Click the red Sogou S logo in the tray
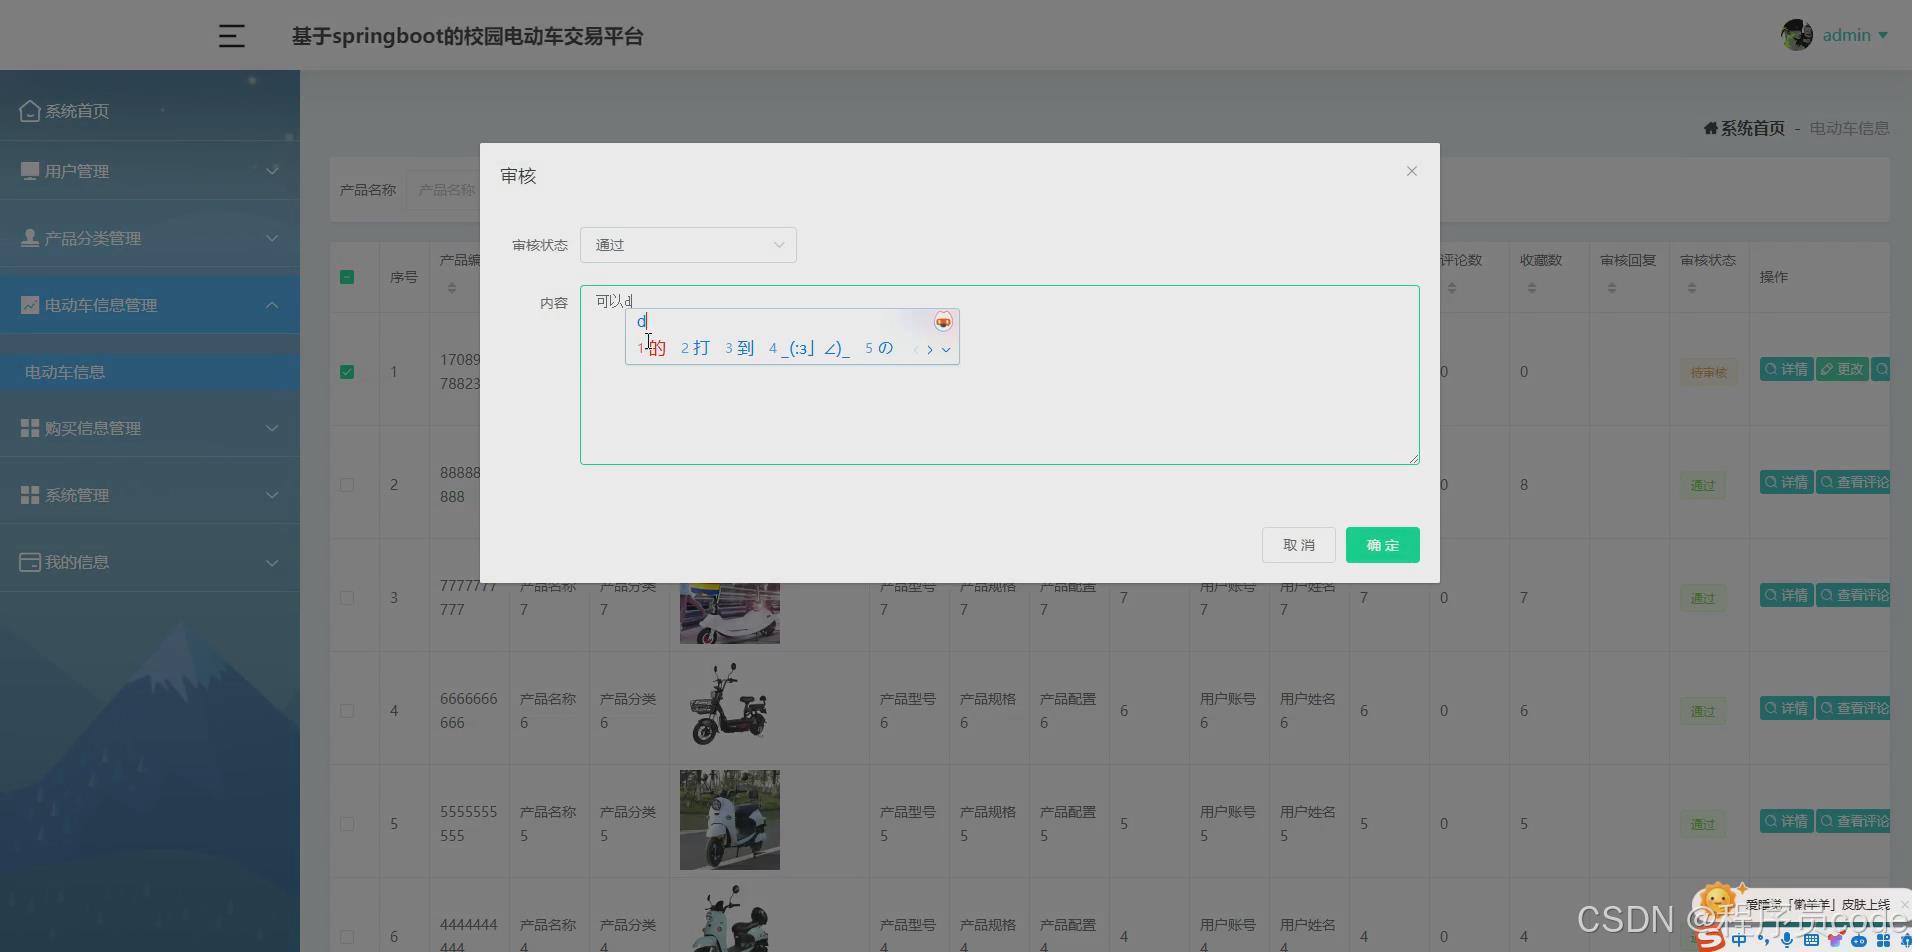Viewport: 1912px width, 952px height. tap(1710, 938)
